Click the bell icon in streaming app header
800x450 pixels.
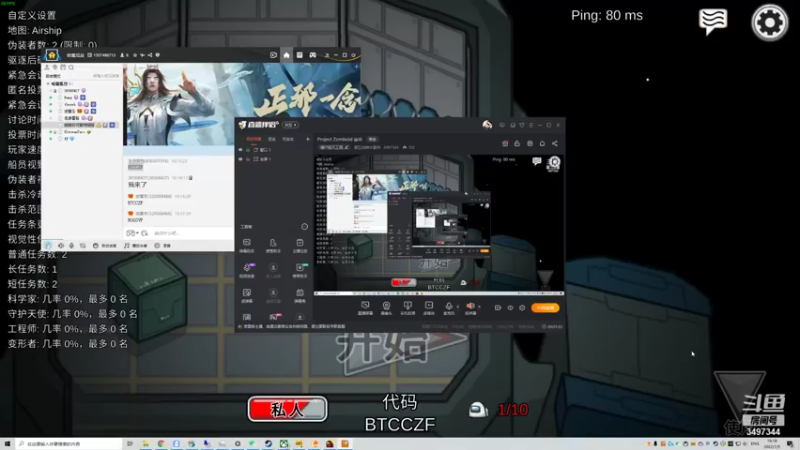(542, 143)
